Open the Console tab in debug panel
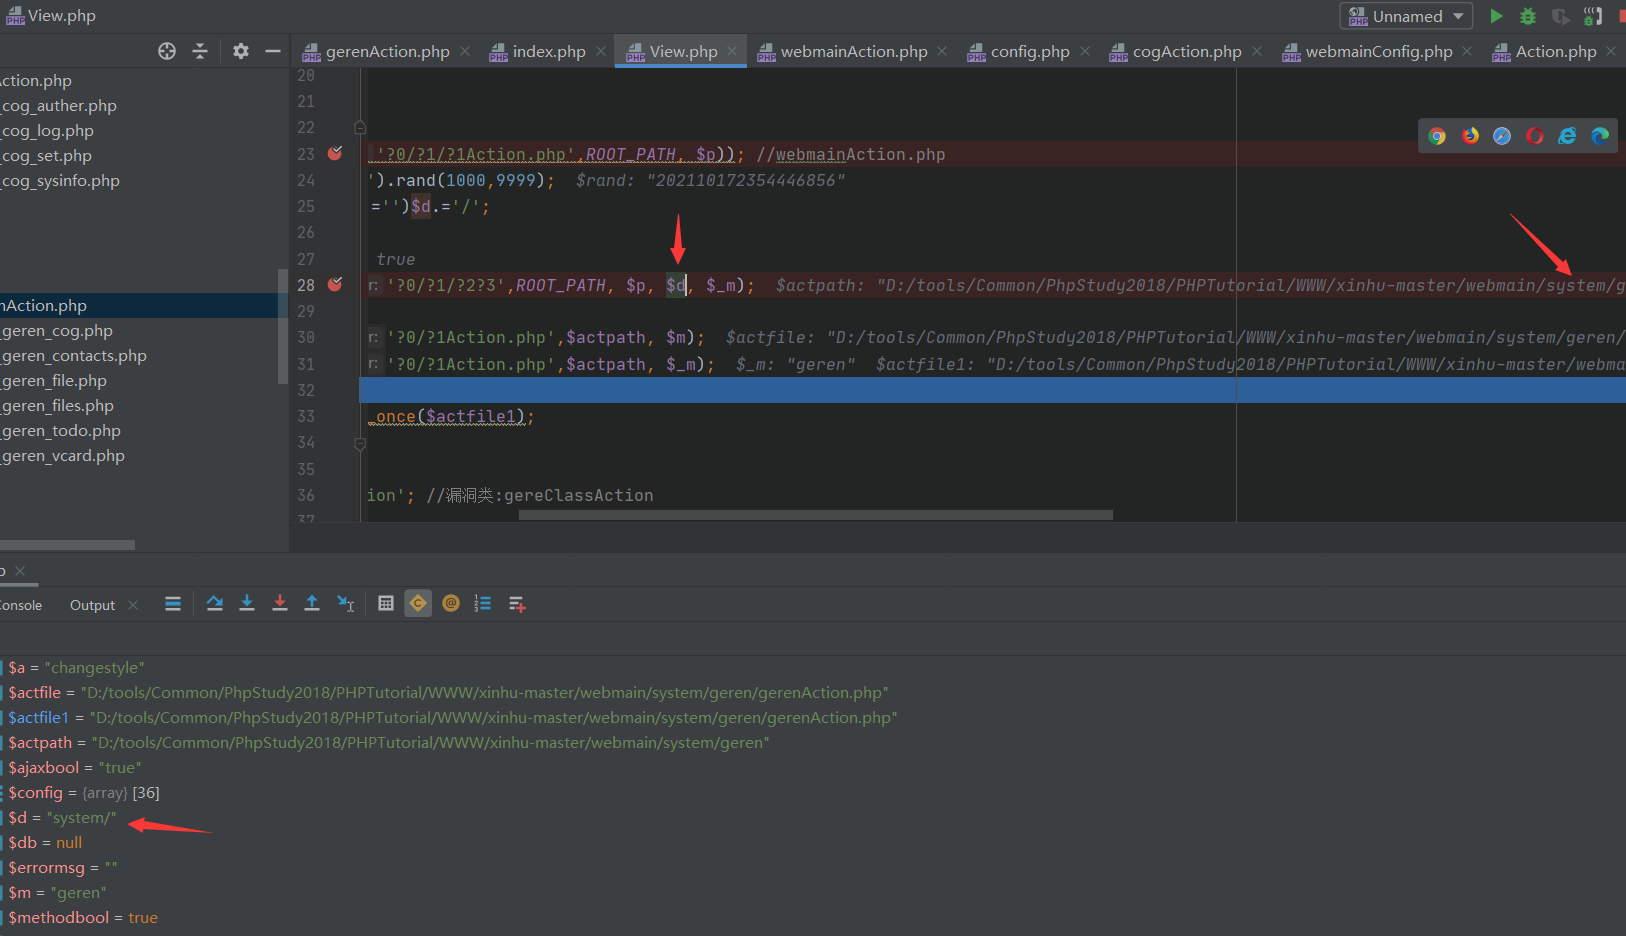This screenshot has width=1626, height=936. tap(20, 605)
